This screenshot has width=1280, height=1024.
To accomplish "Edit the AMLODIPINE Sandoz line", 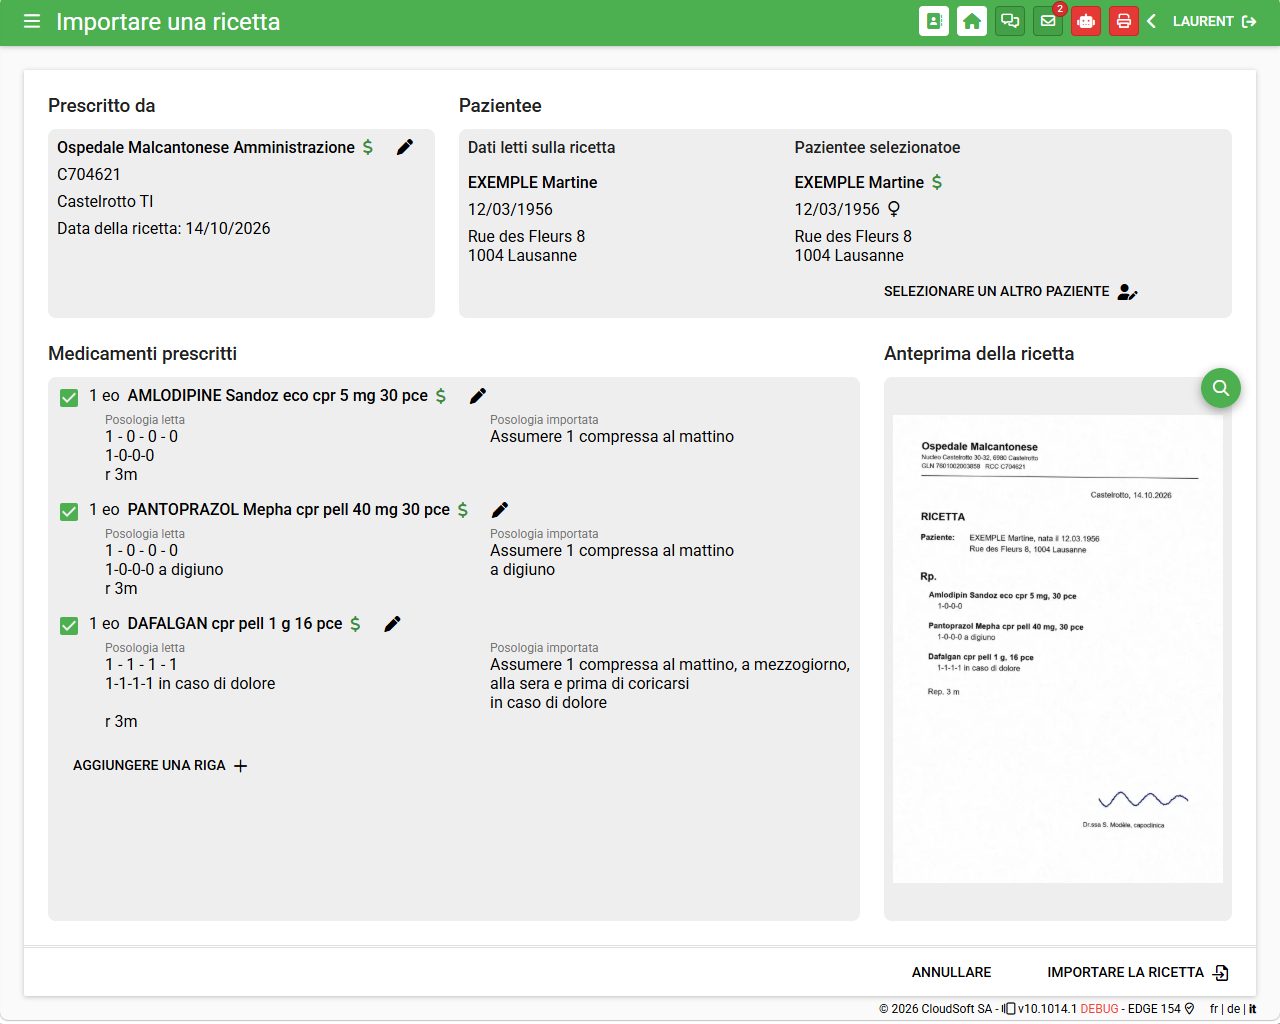I will point(478,396).
